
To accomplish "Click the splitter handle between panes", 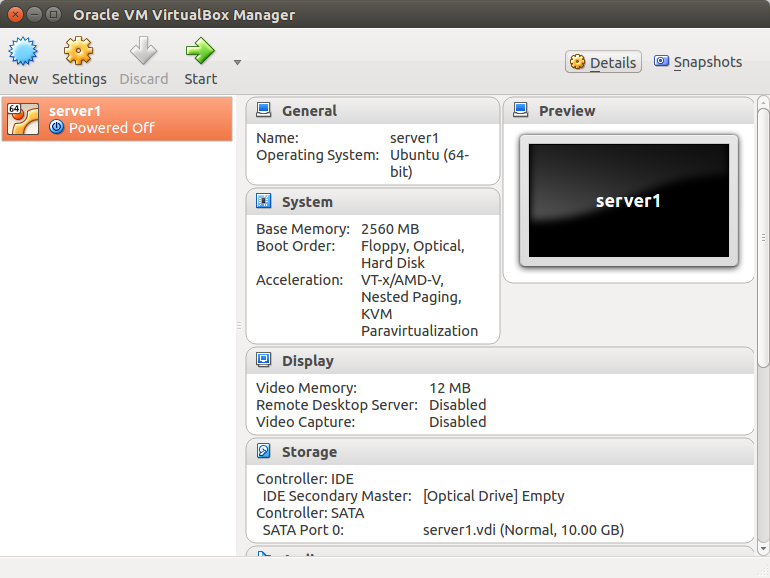I will (239, 325).
